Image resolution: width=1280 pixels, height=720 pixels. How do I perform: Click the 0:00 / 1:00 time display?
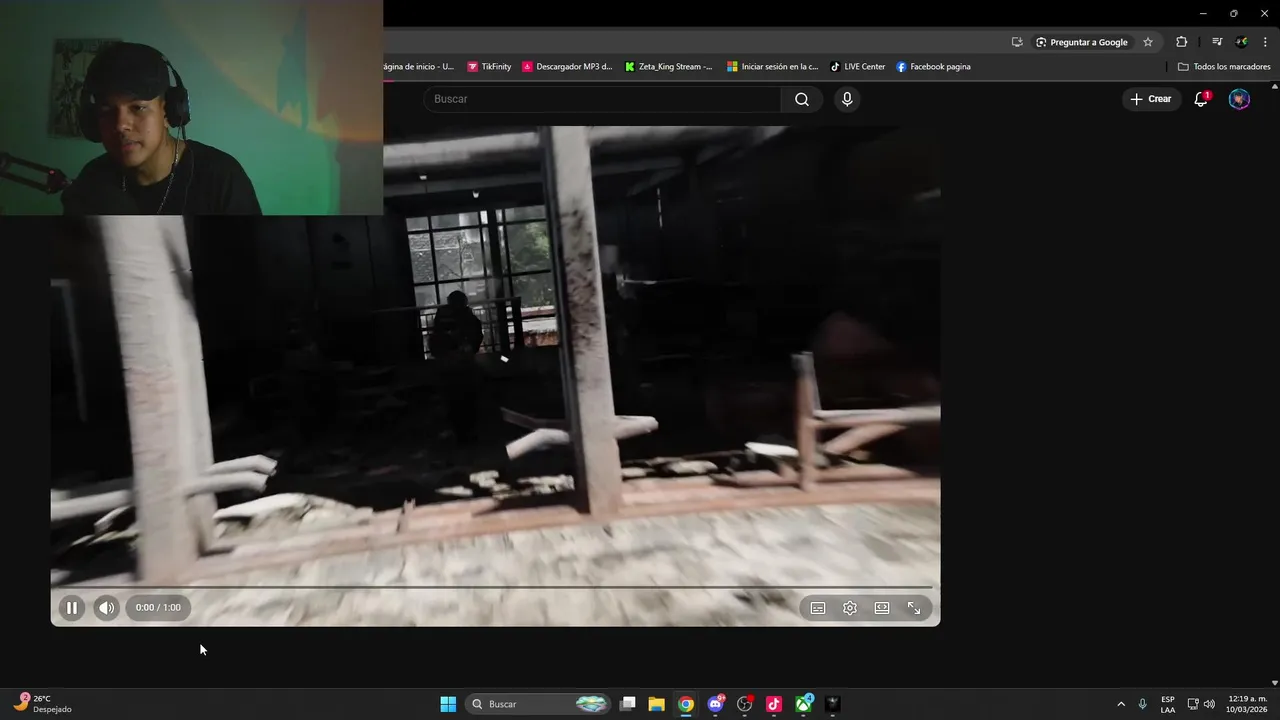pyautogui.click(x=158, y=608)
